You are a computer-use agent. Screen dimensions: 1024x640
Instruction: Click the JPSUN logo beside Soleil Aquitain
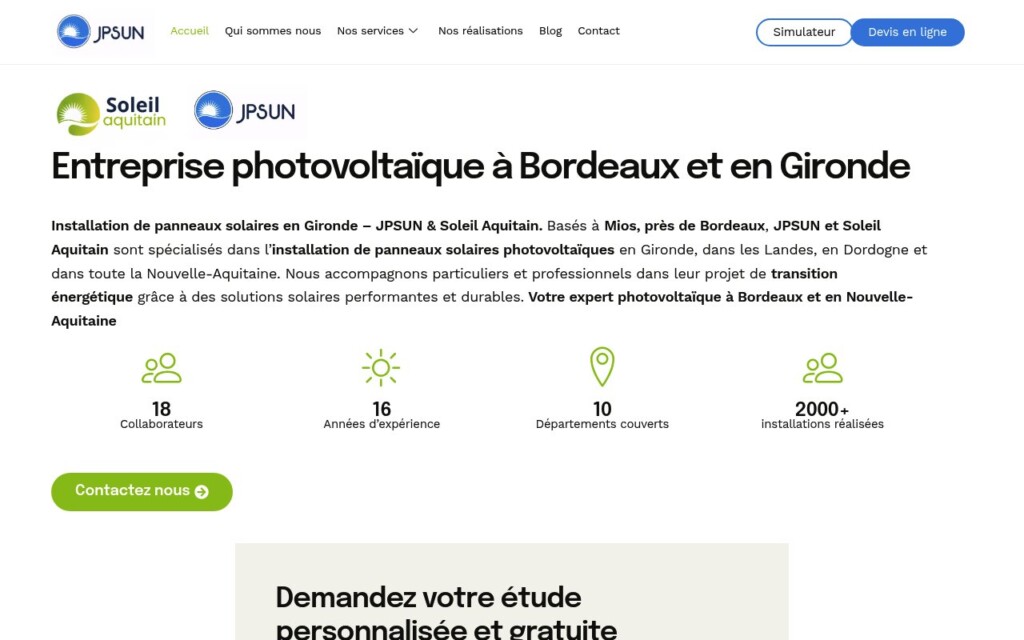[x=247, y=111]
